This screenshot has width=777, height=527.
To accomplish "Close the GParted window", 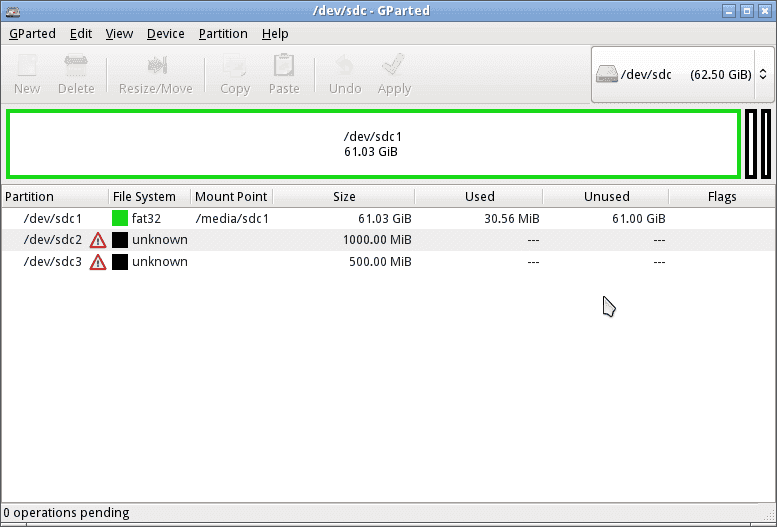I will pos(765,11).
